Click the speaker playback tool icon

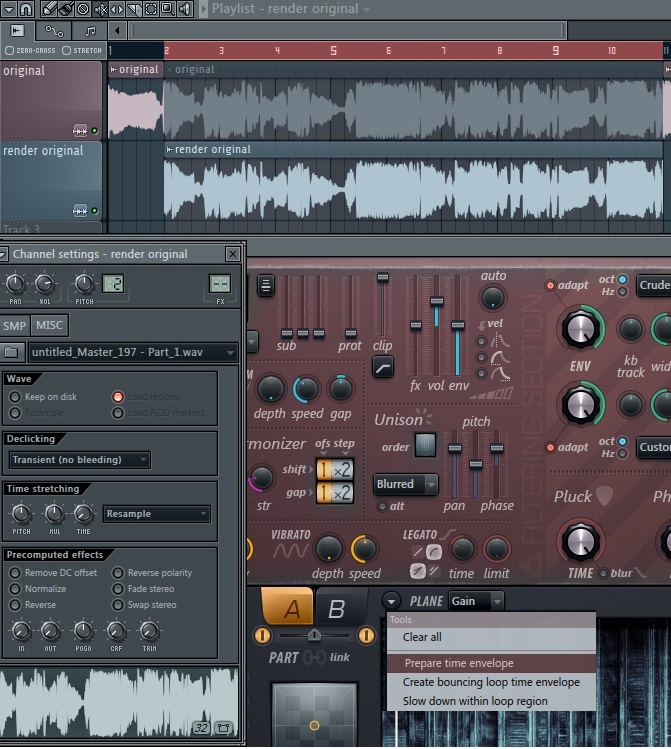[185, 9]
